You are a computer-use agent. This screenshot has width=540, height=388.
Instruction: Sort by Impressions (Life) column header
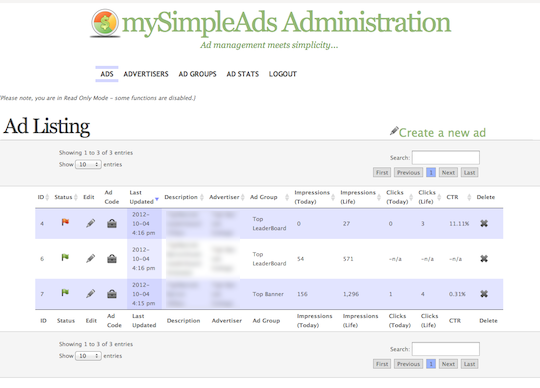(x=360, y=197)
